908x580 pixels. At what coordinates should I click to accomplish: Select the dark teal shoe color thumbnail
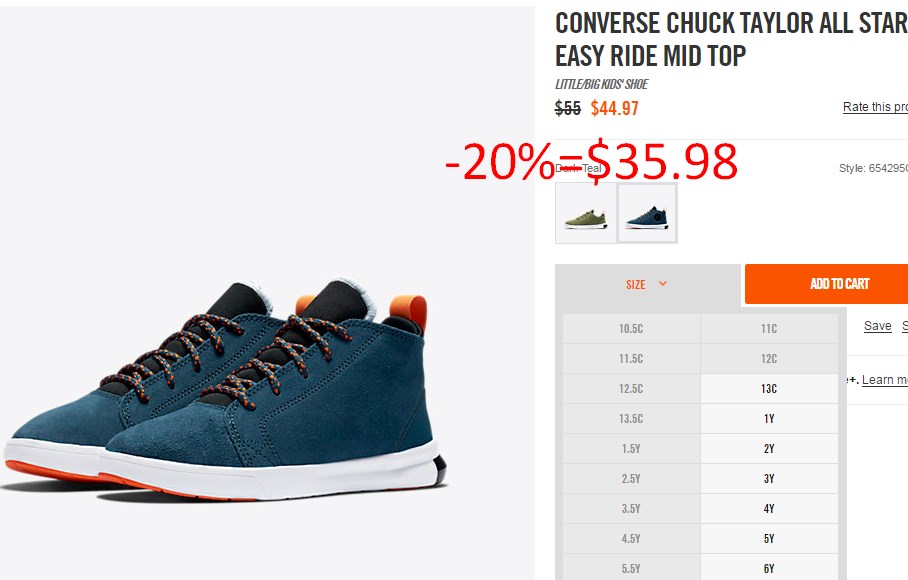[647, 213]
